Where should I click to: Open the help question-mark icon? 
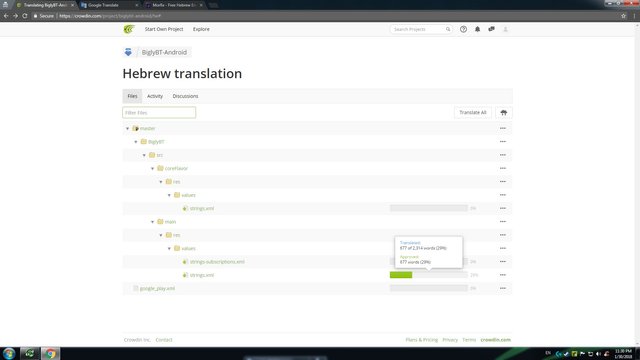click(x=463, y=29)
